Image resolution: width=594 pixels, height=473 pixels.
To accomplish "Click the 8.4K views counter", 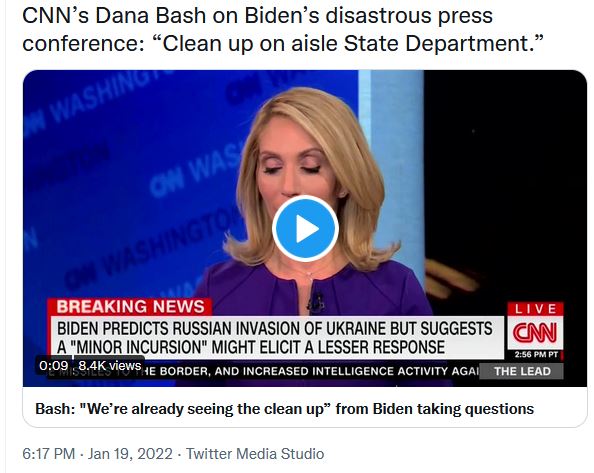I will point(110,366).
